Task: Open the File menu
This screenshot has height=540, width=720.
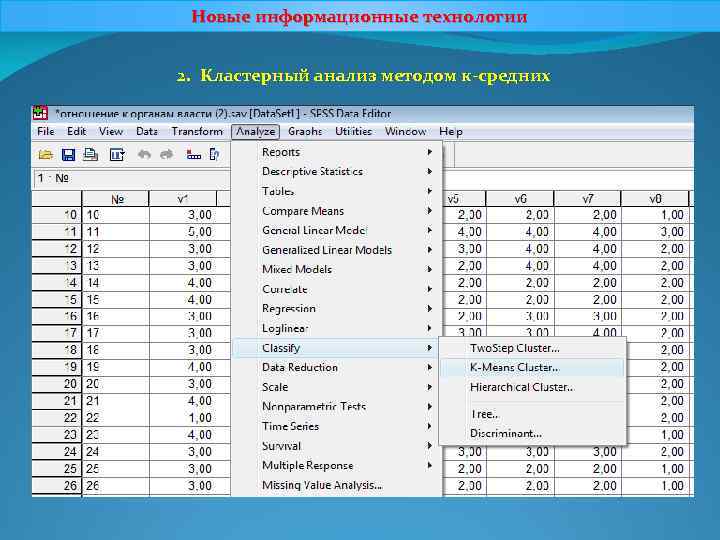Action: tap(46, 132)
